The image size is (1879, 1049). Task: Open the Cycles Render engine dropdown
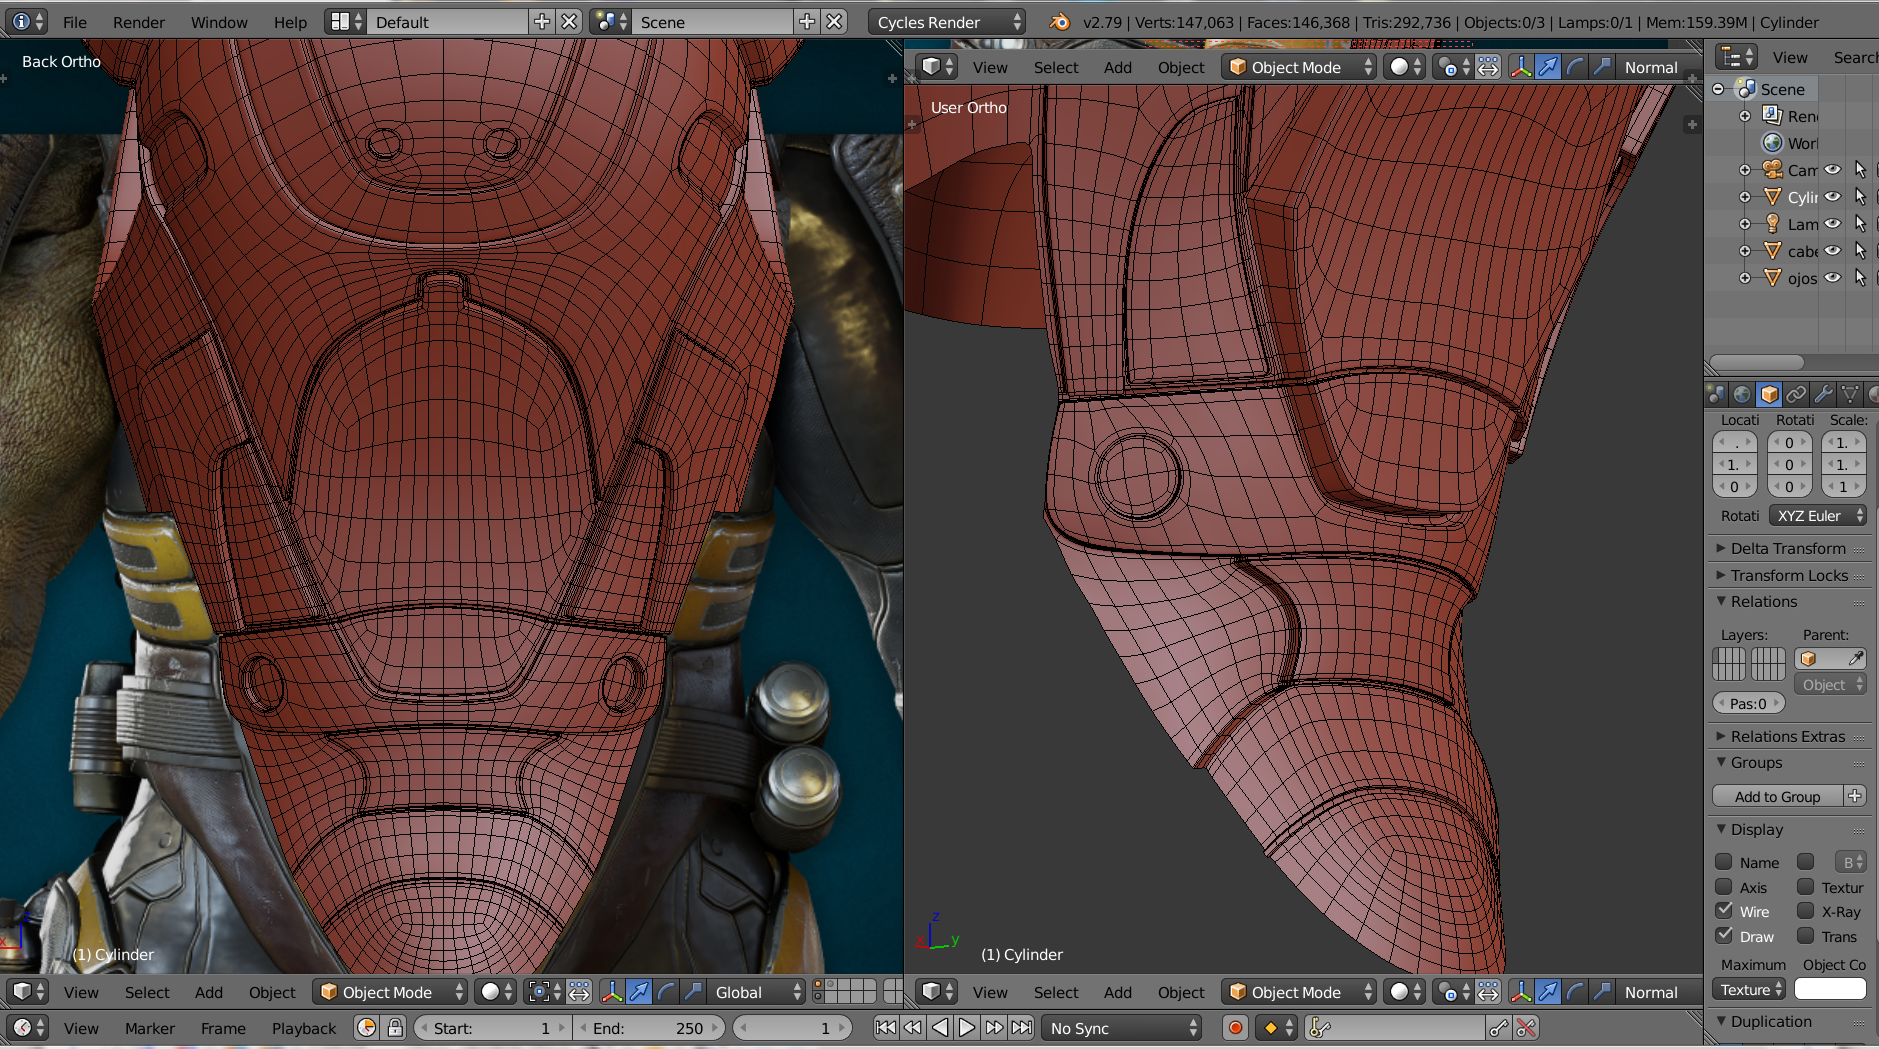(x=946, y=22)
